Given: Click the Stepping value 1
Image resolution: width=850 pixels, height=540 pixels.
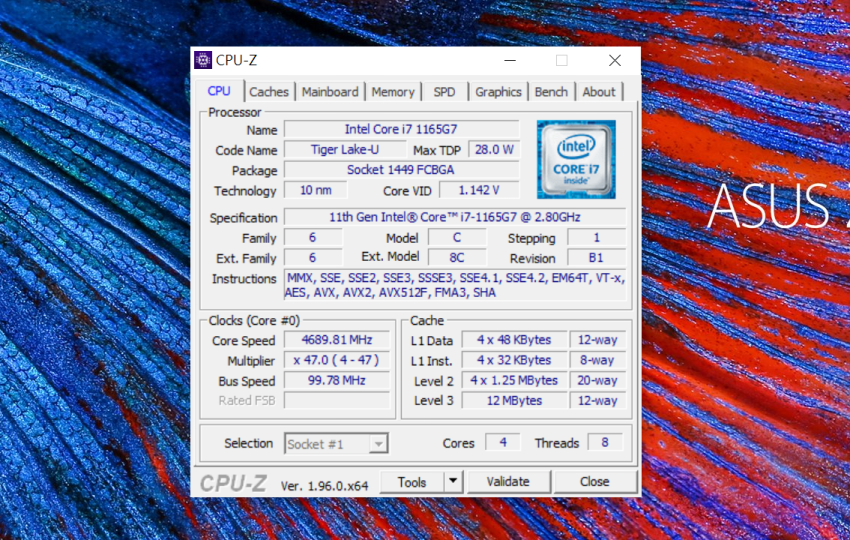Looking at the screenshot, I should click(596, 237).
